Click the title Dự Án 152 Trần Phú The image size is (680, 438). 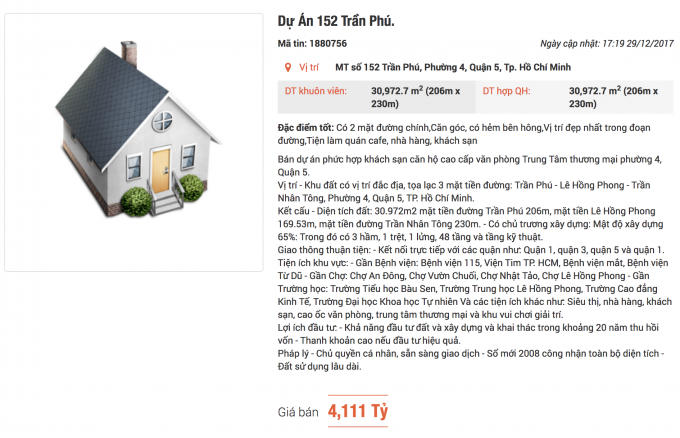[x=336, y=21]
